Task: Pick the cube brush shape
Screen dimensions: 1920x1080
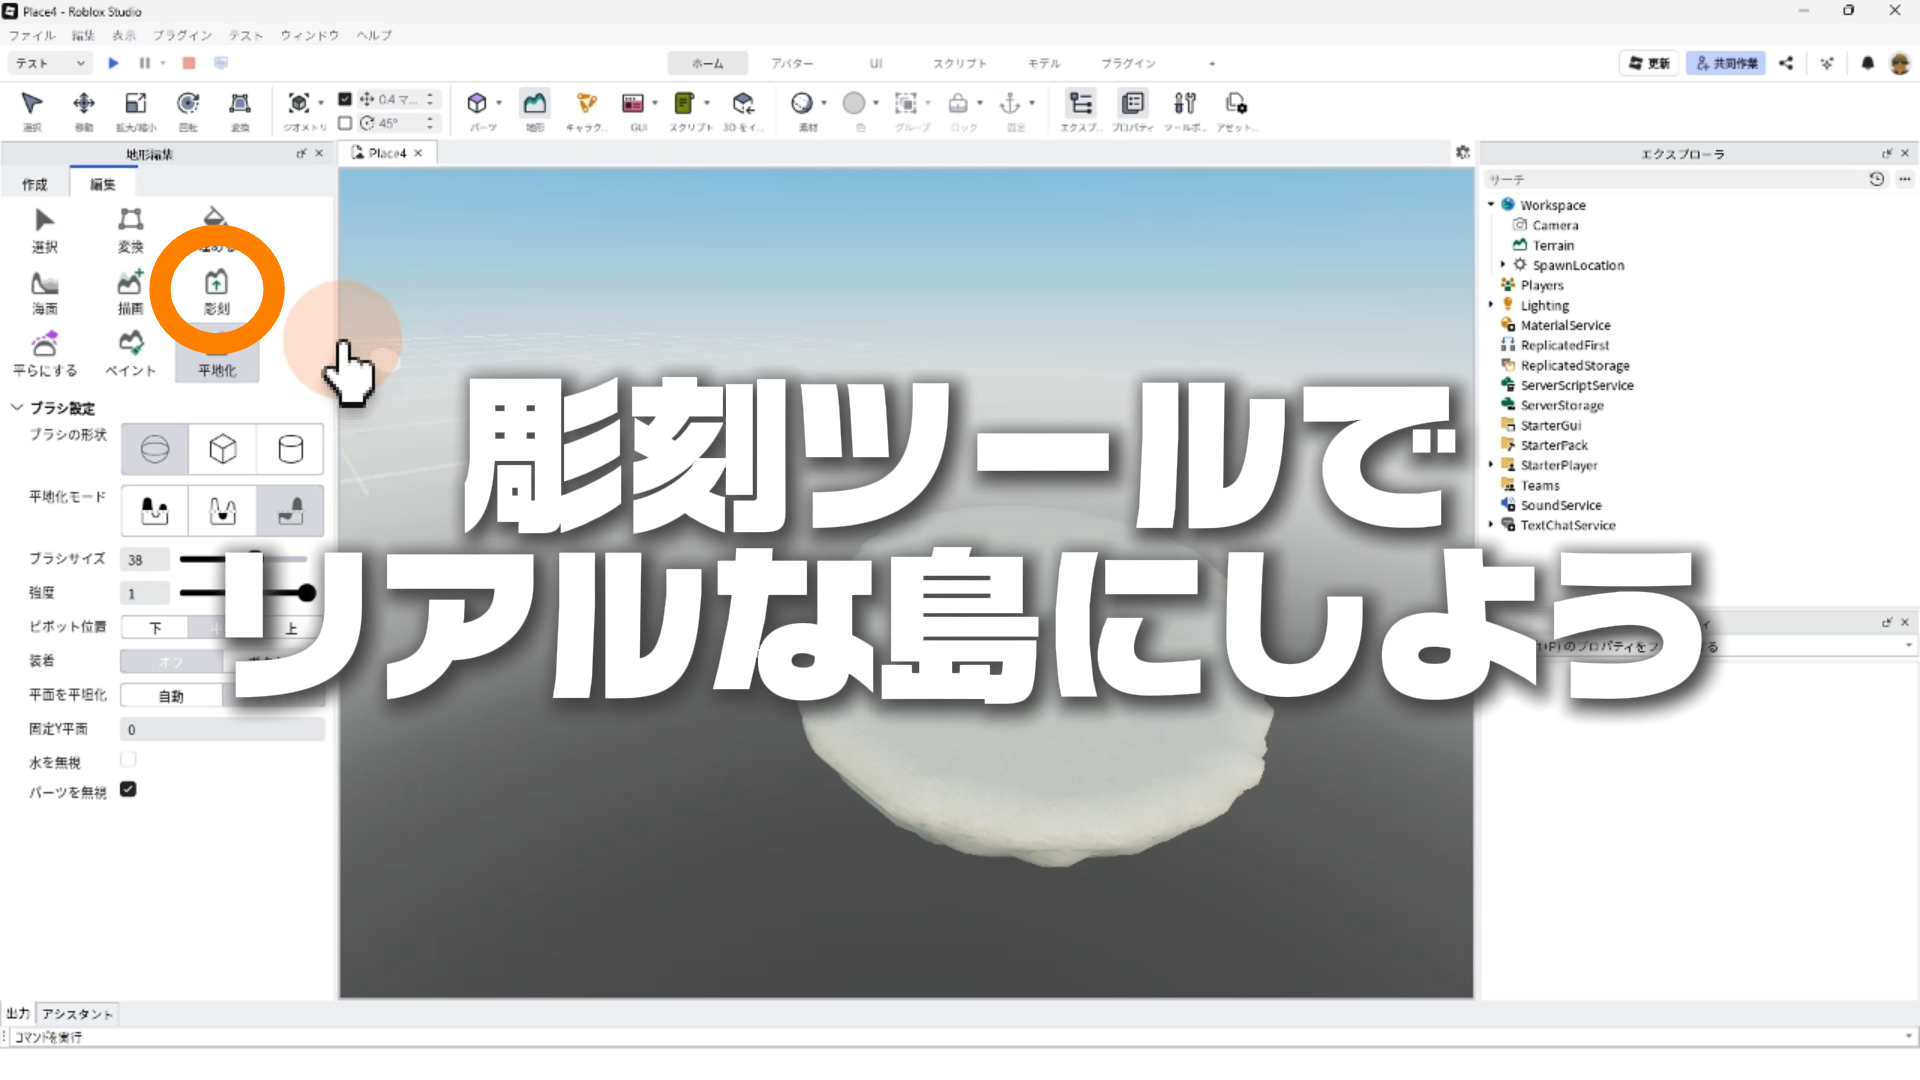Action: click(222, 449)
